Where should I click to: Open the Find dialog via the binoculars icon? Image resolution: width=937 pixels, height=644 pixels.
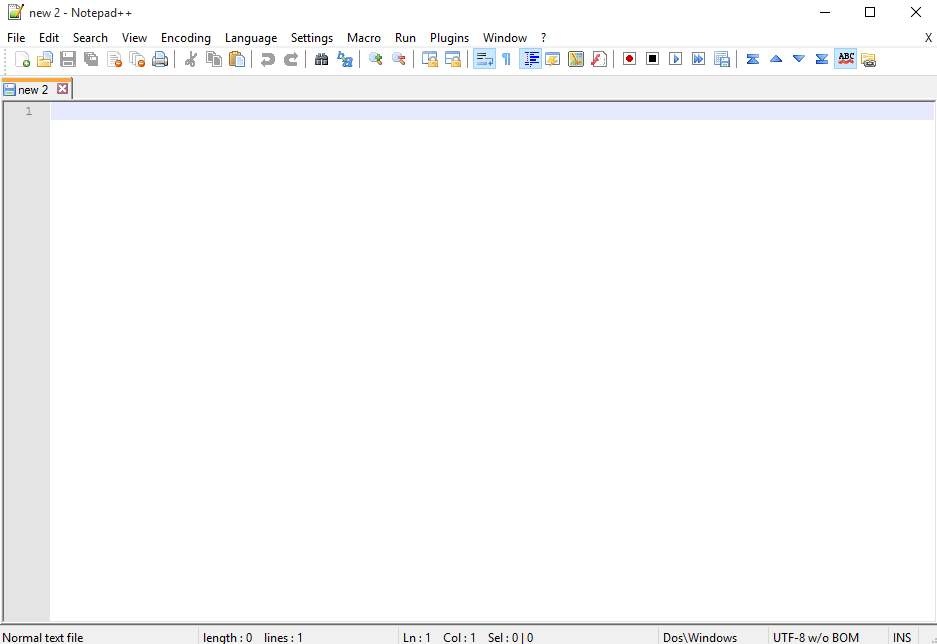coord(321,59)
